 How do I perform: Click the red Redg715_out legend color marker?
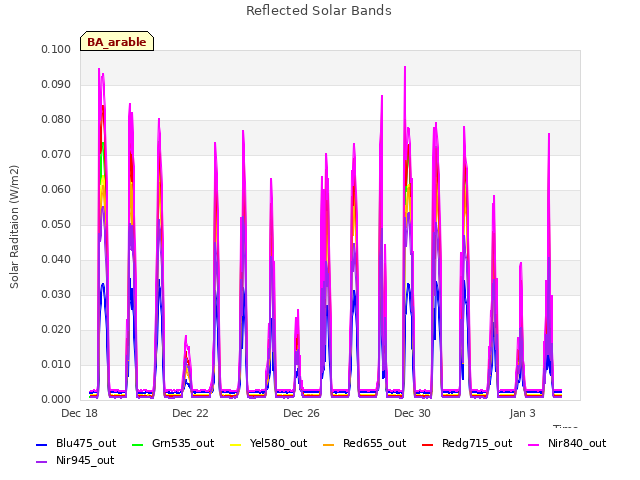(x=427, y=444)
